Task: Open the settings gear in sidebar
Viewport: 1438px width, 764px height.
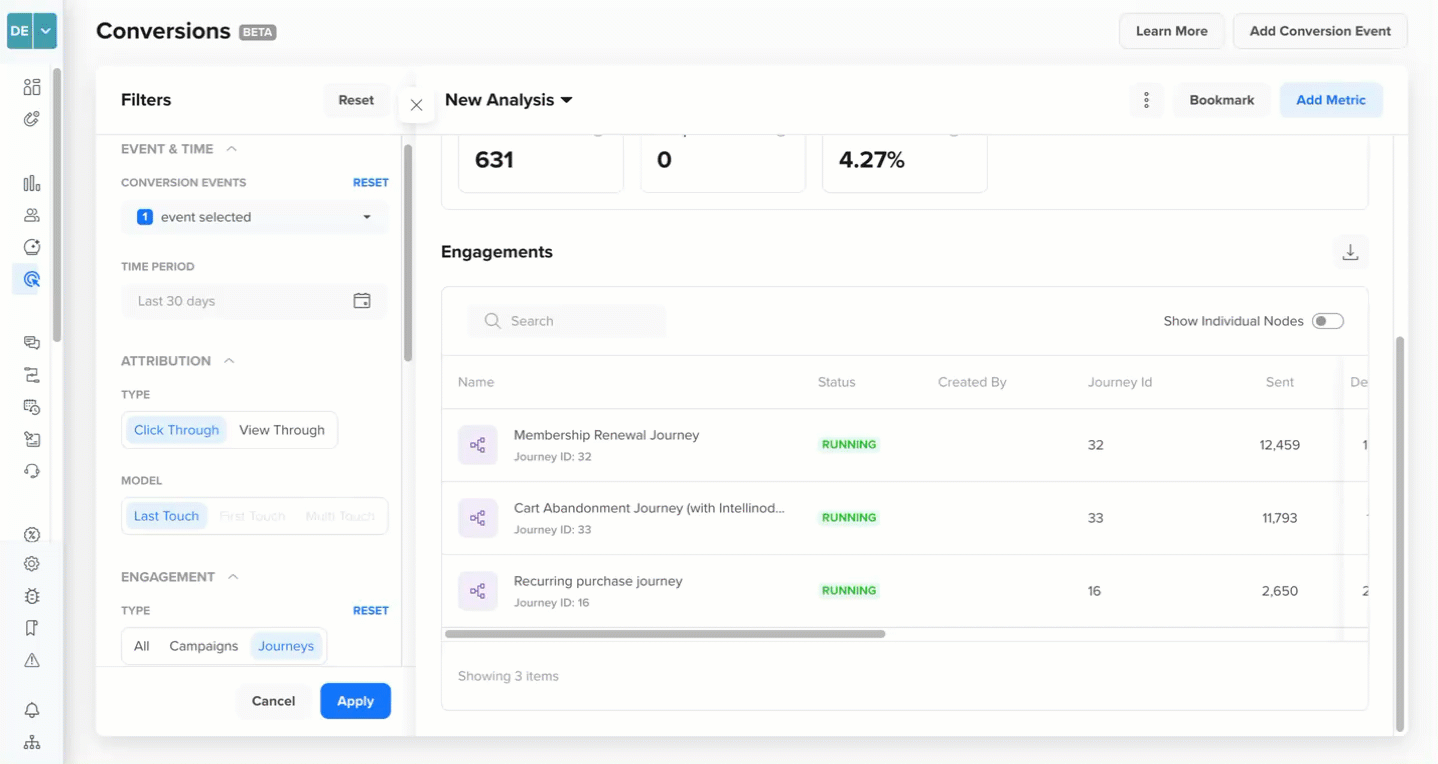Action: 32,564
